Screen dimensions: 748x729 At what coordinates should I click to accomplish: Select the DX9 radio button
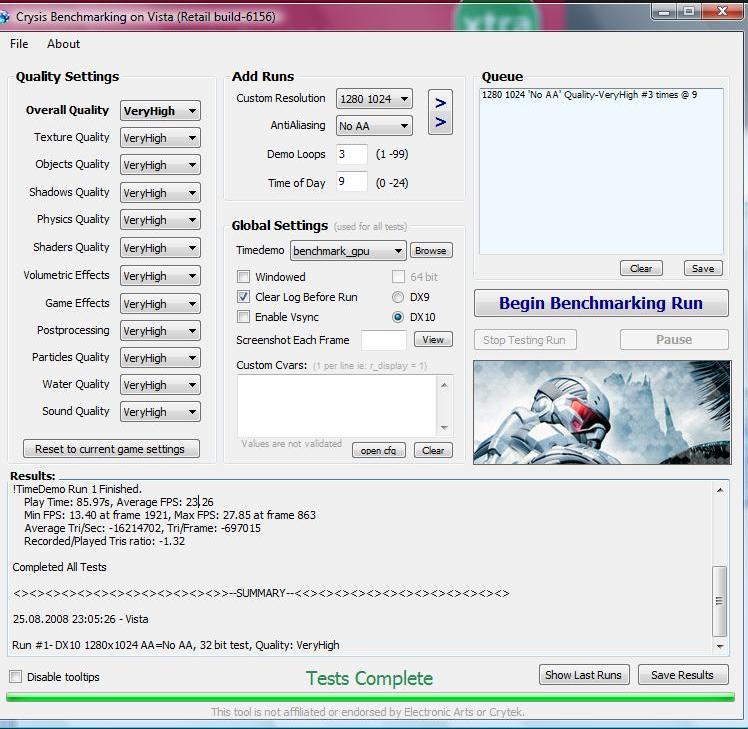coord(397,297)
